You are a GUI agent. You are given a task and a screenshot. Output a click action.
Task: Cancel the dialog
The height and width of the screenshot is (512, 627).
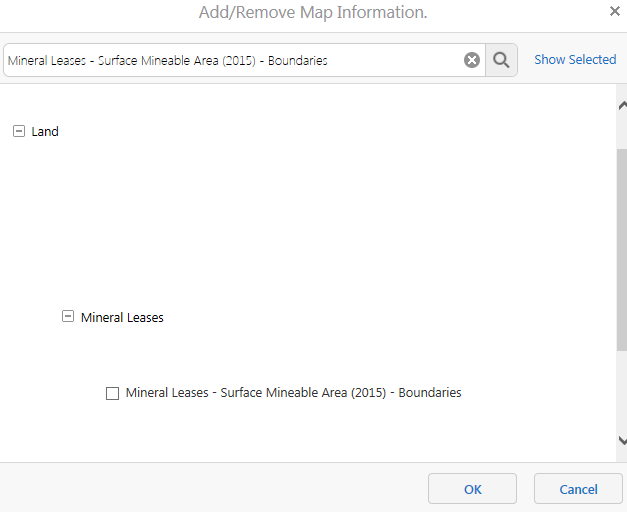click(x=578, y=489)
